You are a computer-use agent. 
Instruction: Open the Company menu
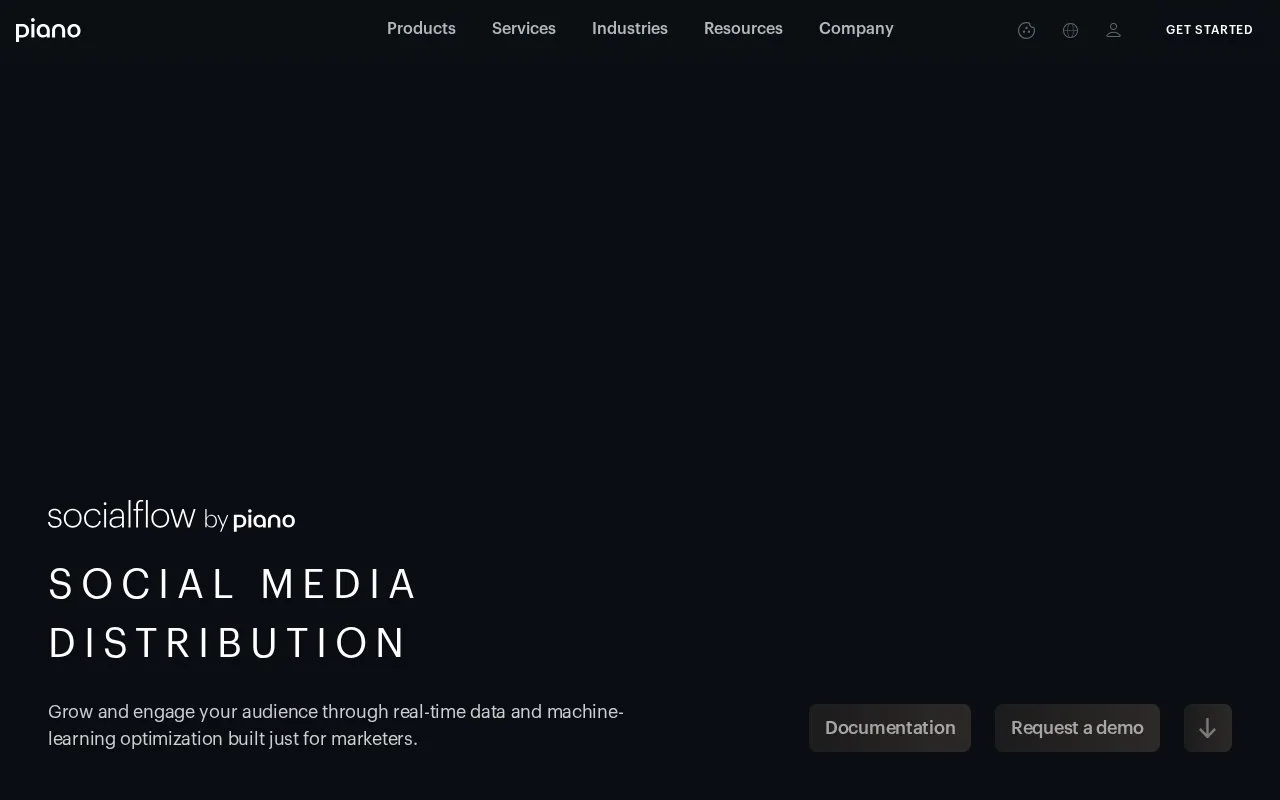856,29
